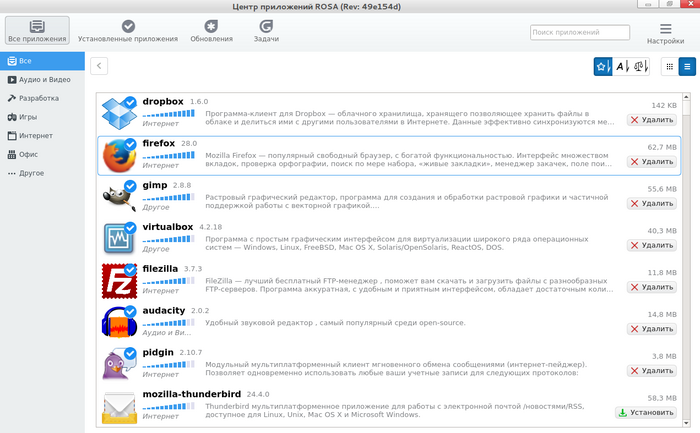Click the filezilla name label
700x433 pixels.
pyautogui.click(x=160, y=269)
